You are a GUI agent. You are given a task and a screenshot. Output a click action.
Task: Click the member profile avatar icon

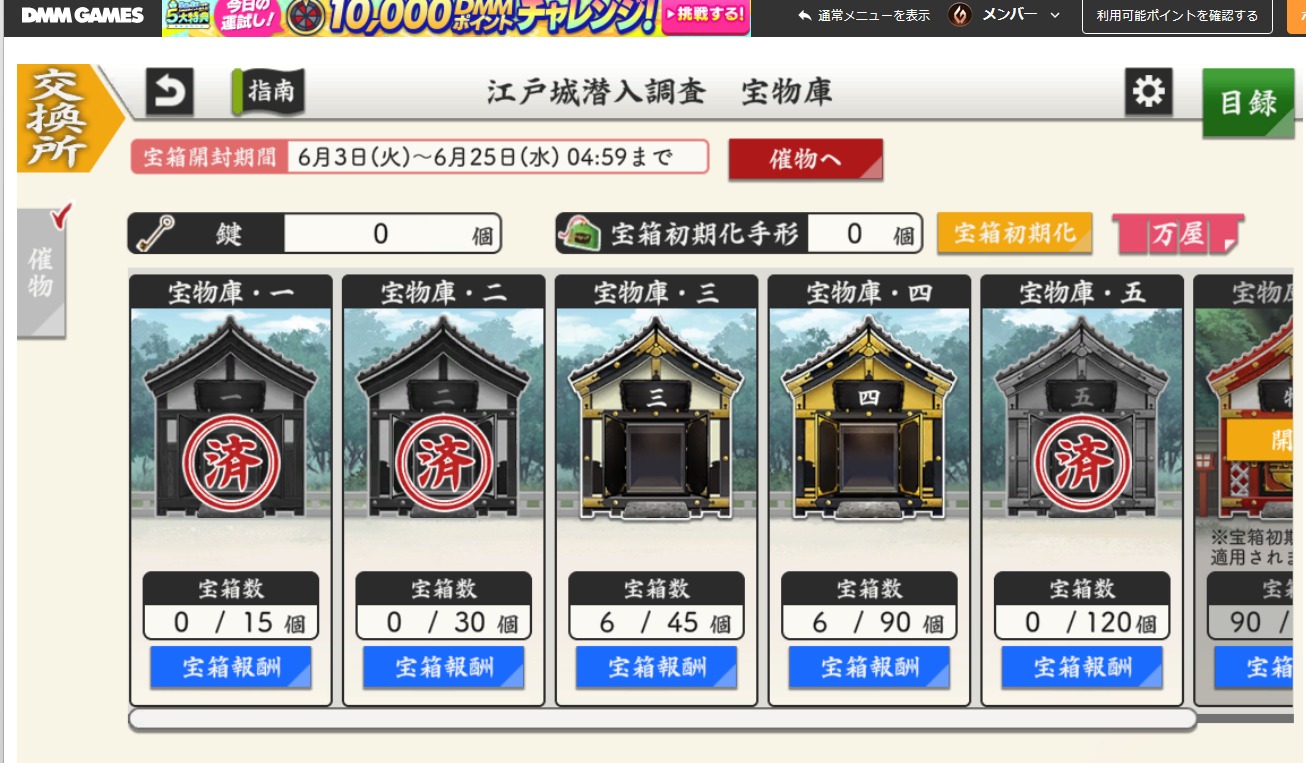click(960, 15)
